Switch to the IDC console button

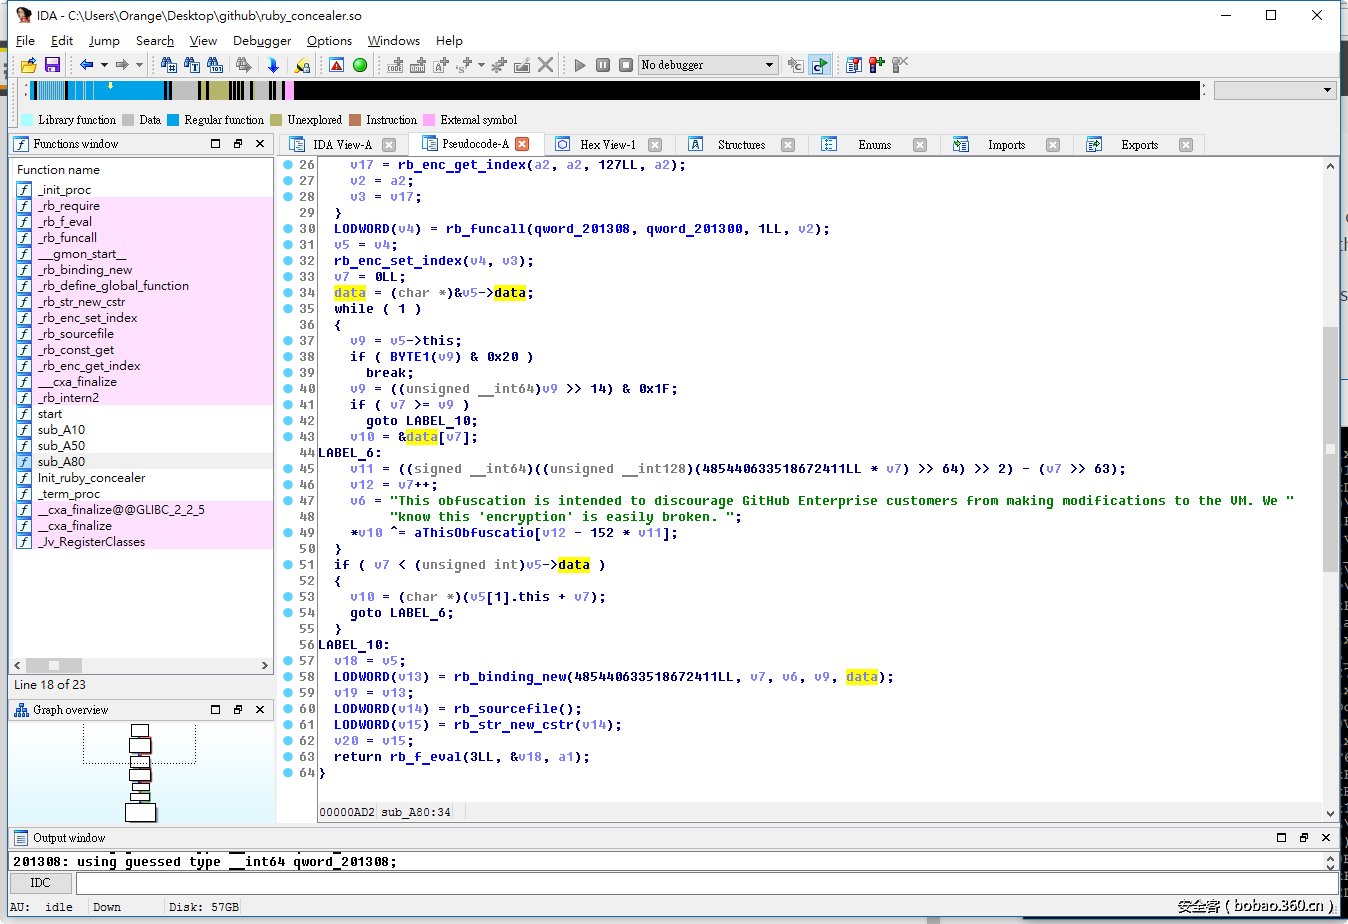(40, 882)
